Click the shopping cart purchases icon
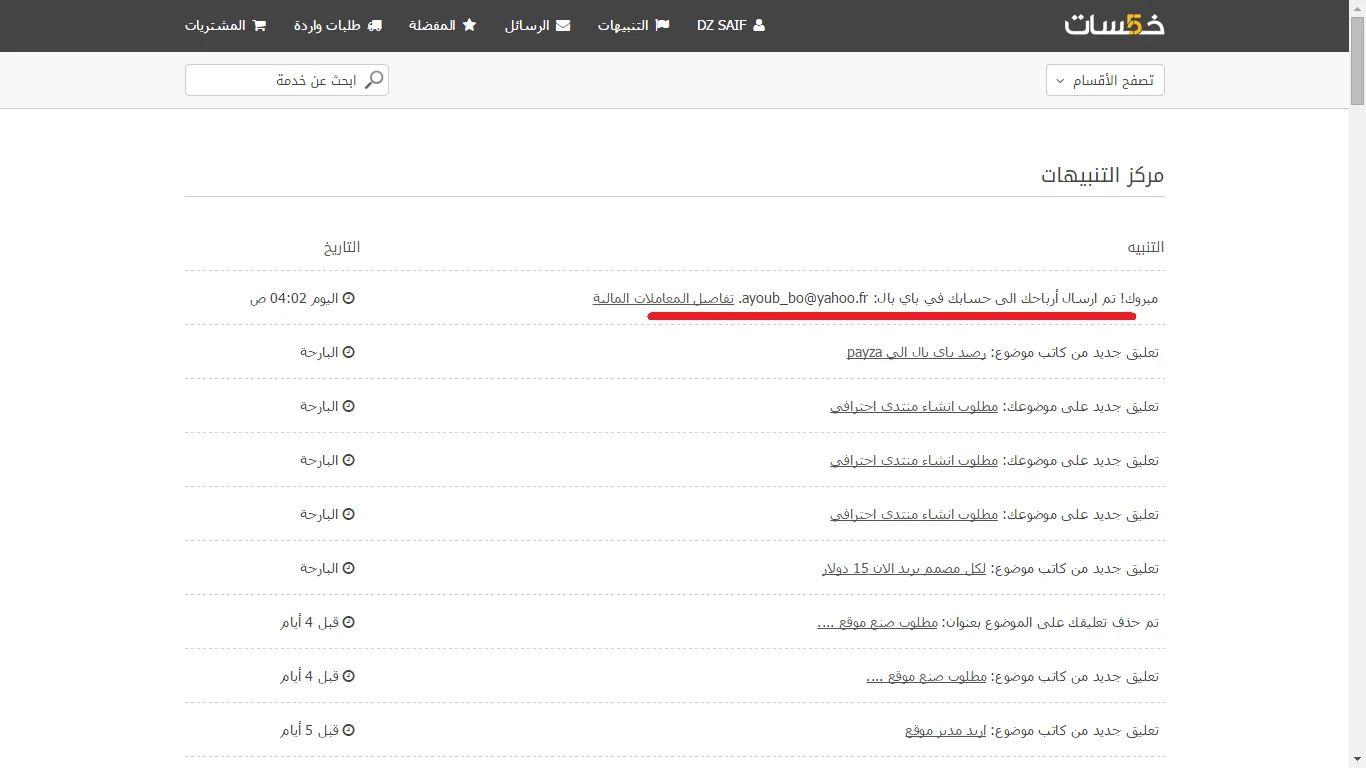1366x768 pixels. click(x=260, y=26)
